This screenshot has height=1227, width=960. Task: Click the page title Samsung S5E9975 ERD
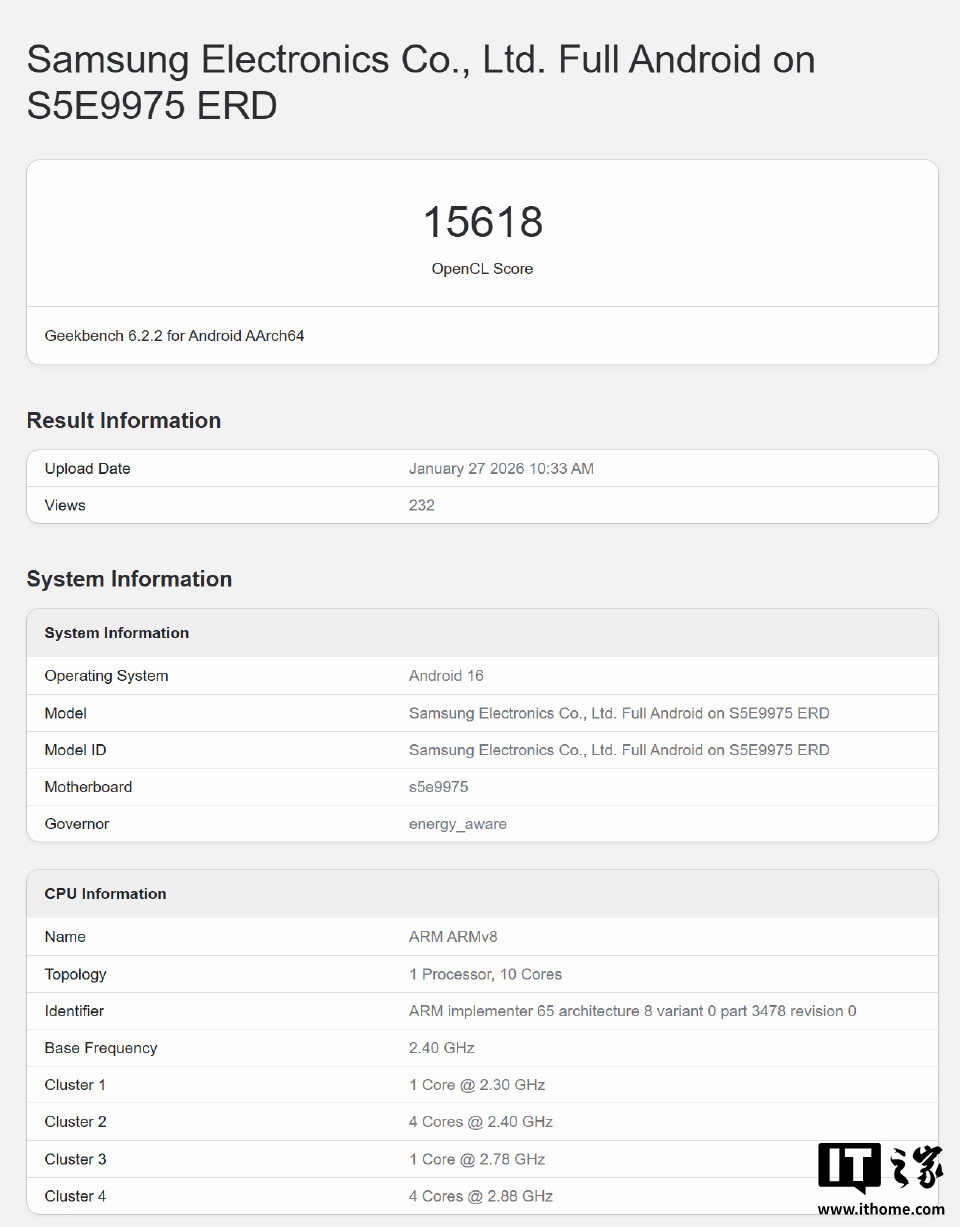pos(420,82)
